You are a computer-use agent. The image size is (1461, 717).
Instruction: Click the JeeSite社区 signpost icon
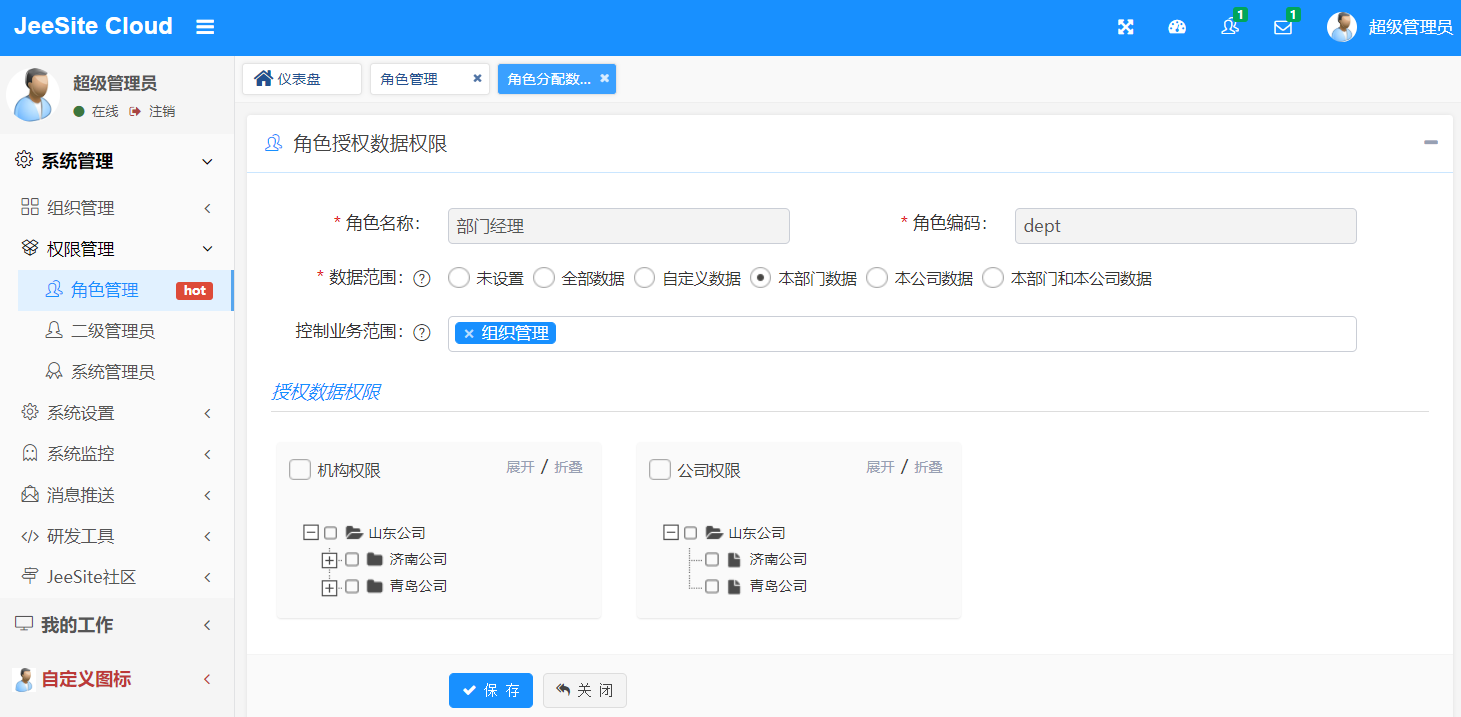pyautogui.click(x=30, y=576)
